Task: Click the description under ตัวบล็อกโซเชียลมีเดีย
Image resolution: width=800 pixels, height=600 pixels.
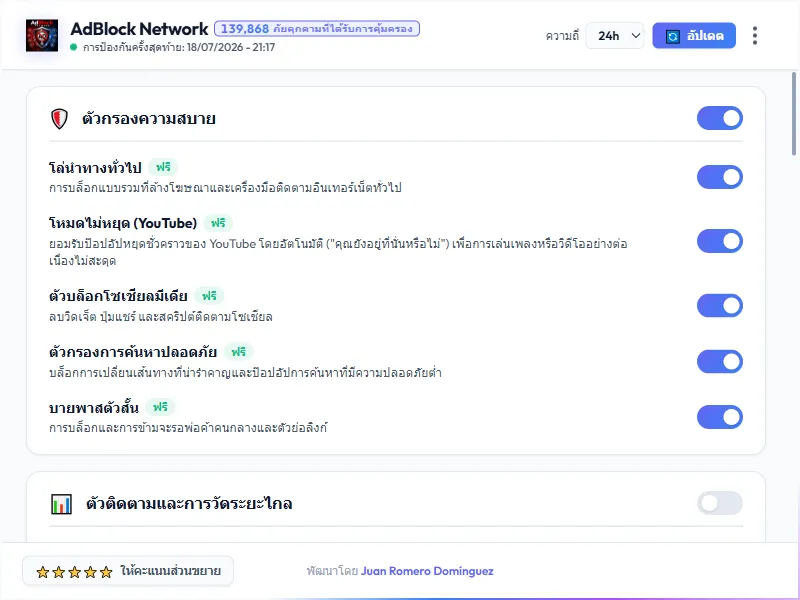Action: click(x=161, y=317)
